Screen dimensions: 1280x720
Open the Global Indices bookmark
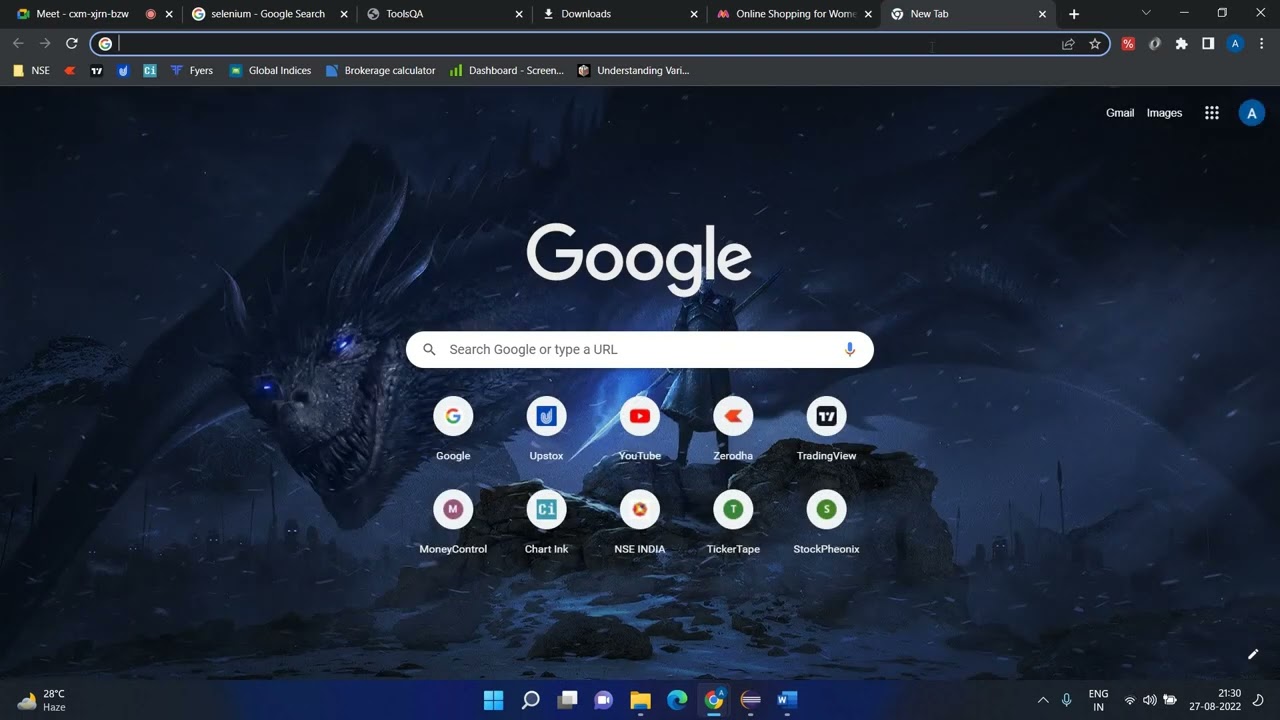270,71
